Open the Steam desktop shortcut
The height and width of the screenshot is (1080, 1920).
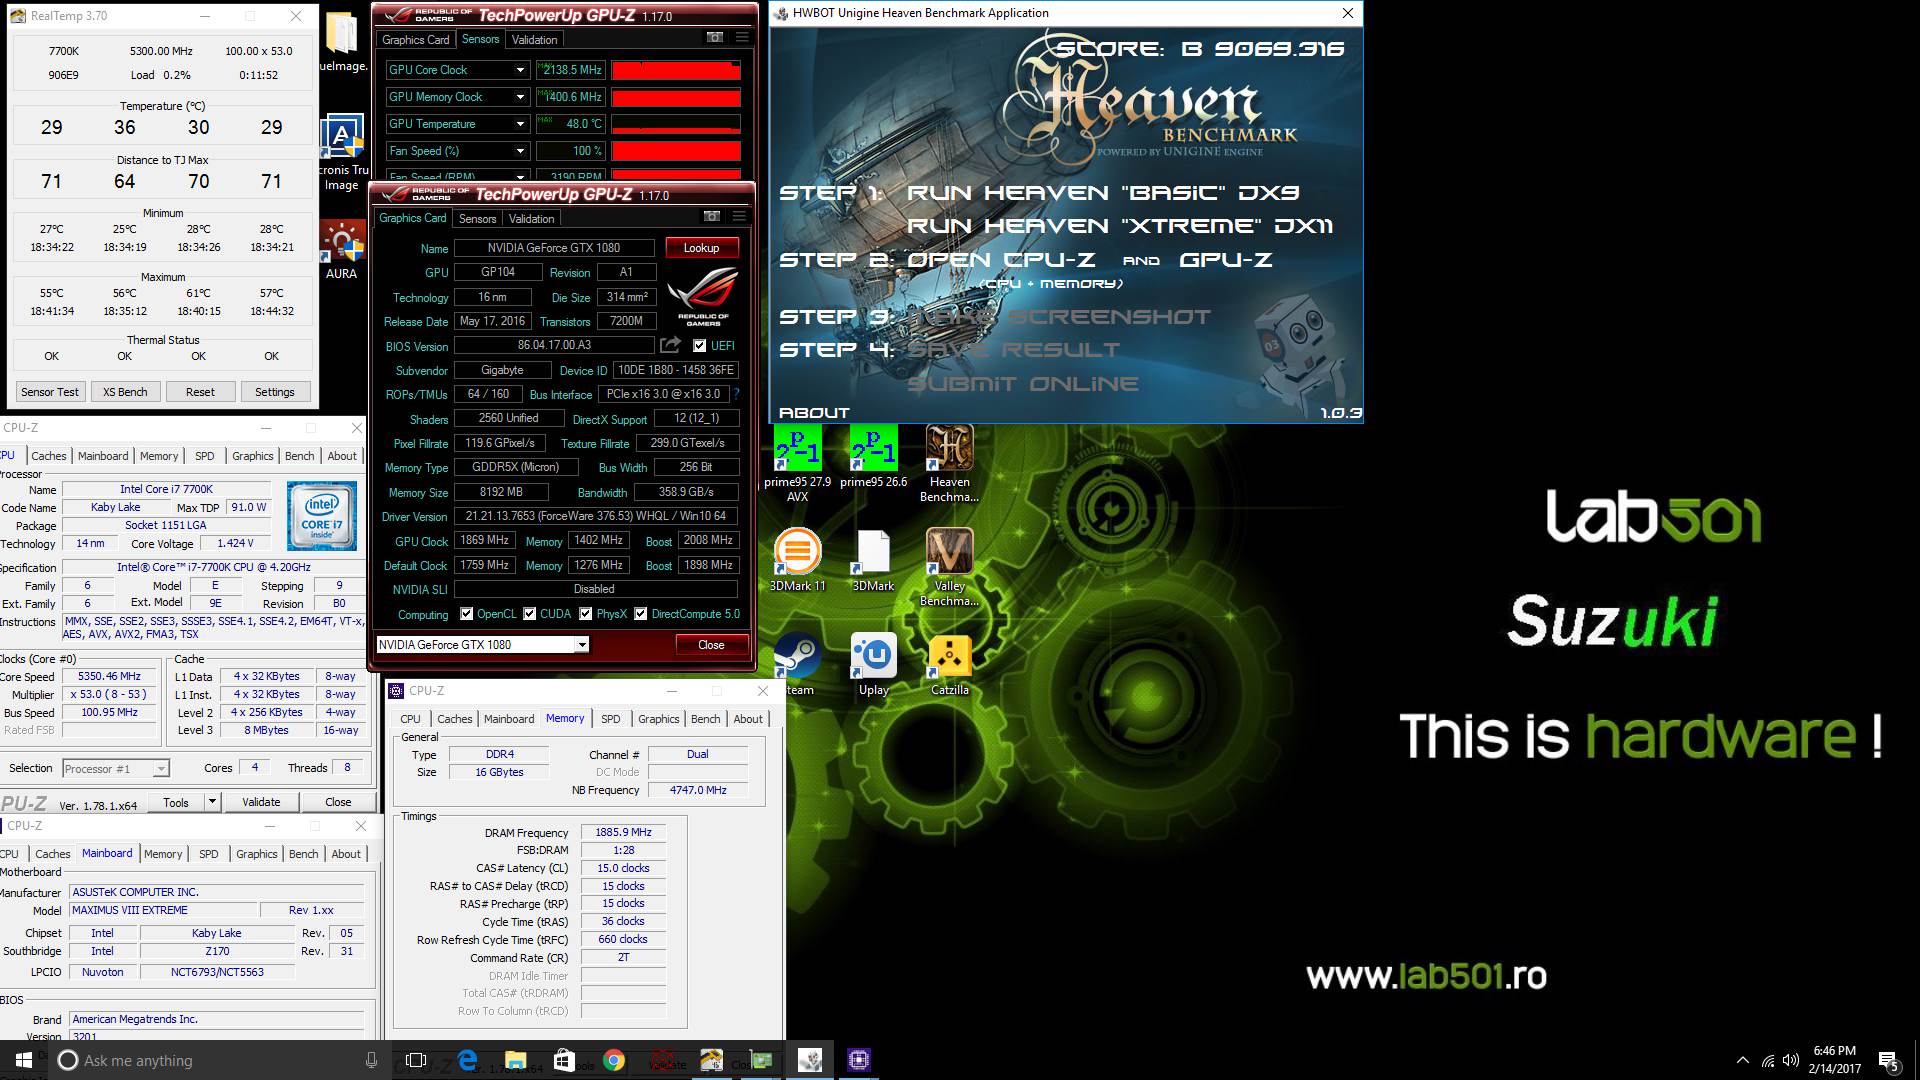click(797, 664)
